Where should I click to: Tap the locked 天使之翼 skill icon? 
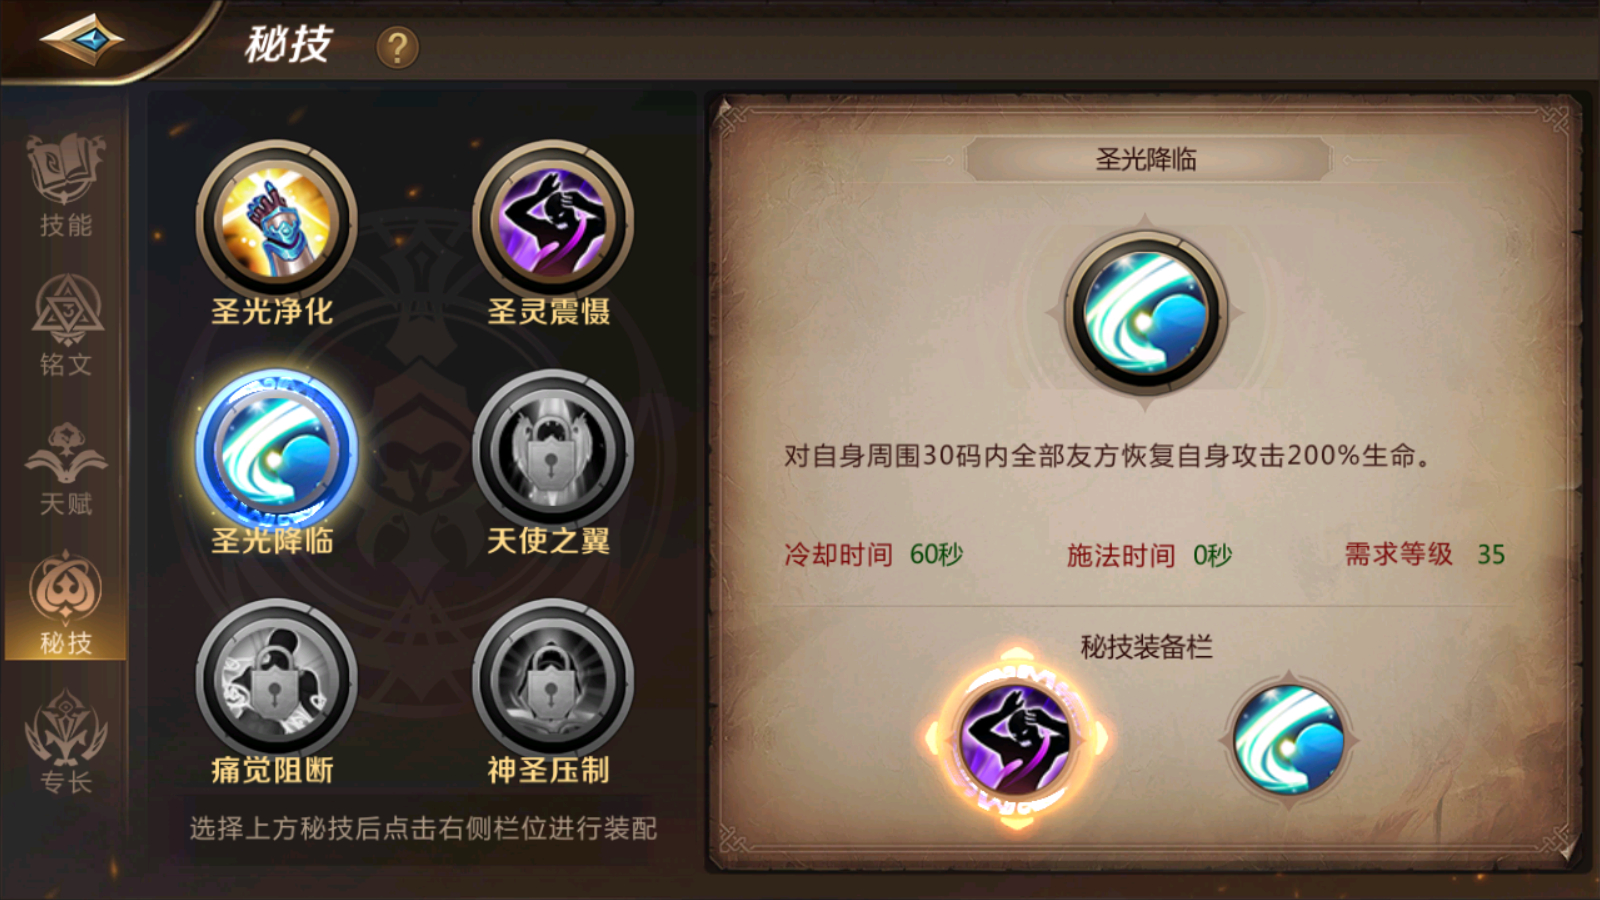pos(553,451)
